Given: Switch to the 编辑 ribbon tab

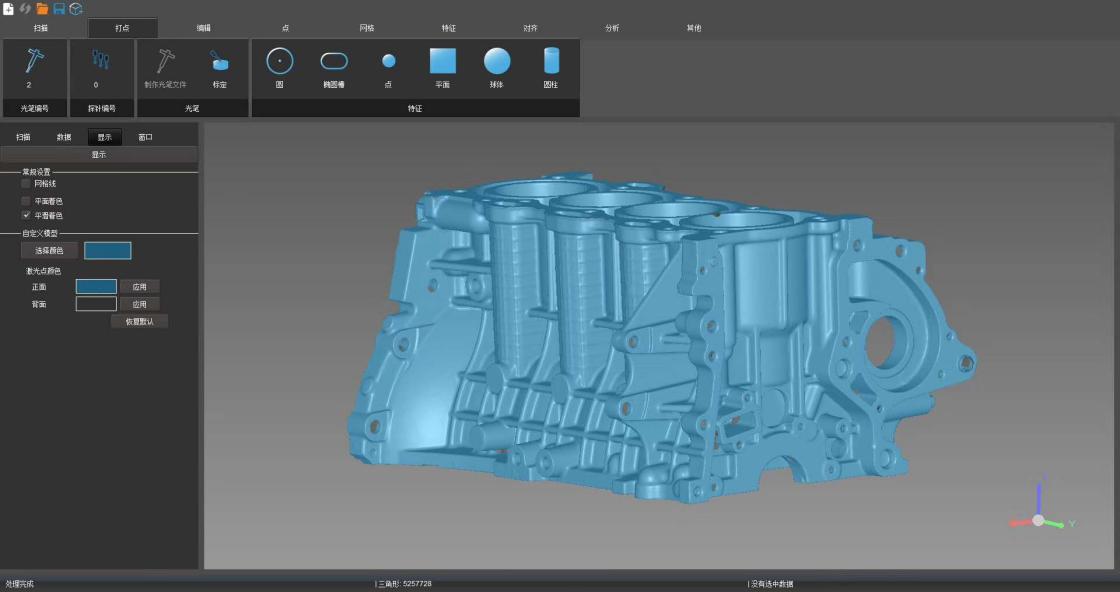Looking at the screenshot, I should 204,28.
